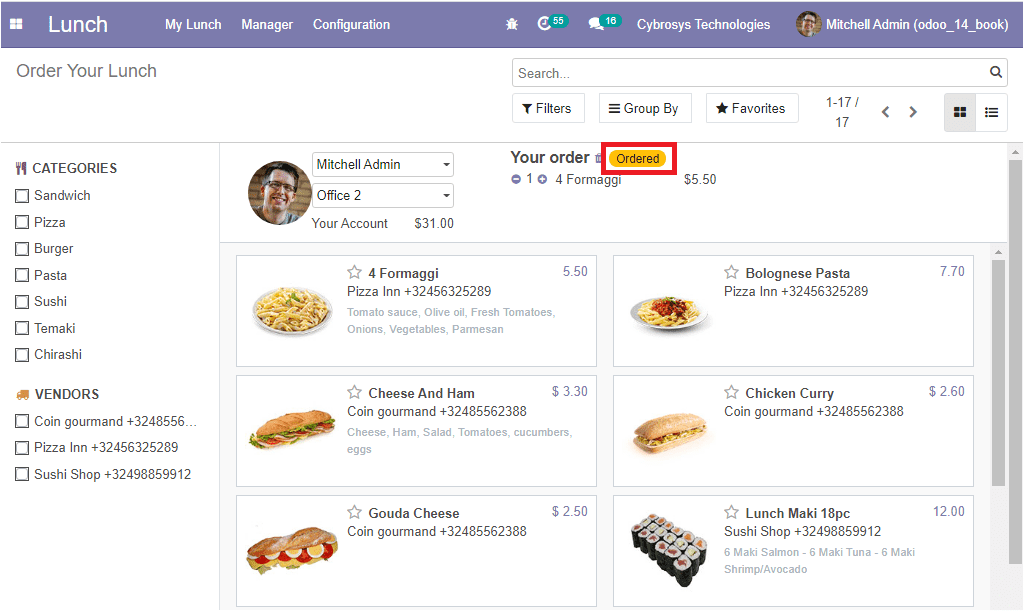Click Gouda Cheese price $ 2.50

pos(569,511)
